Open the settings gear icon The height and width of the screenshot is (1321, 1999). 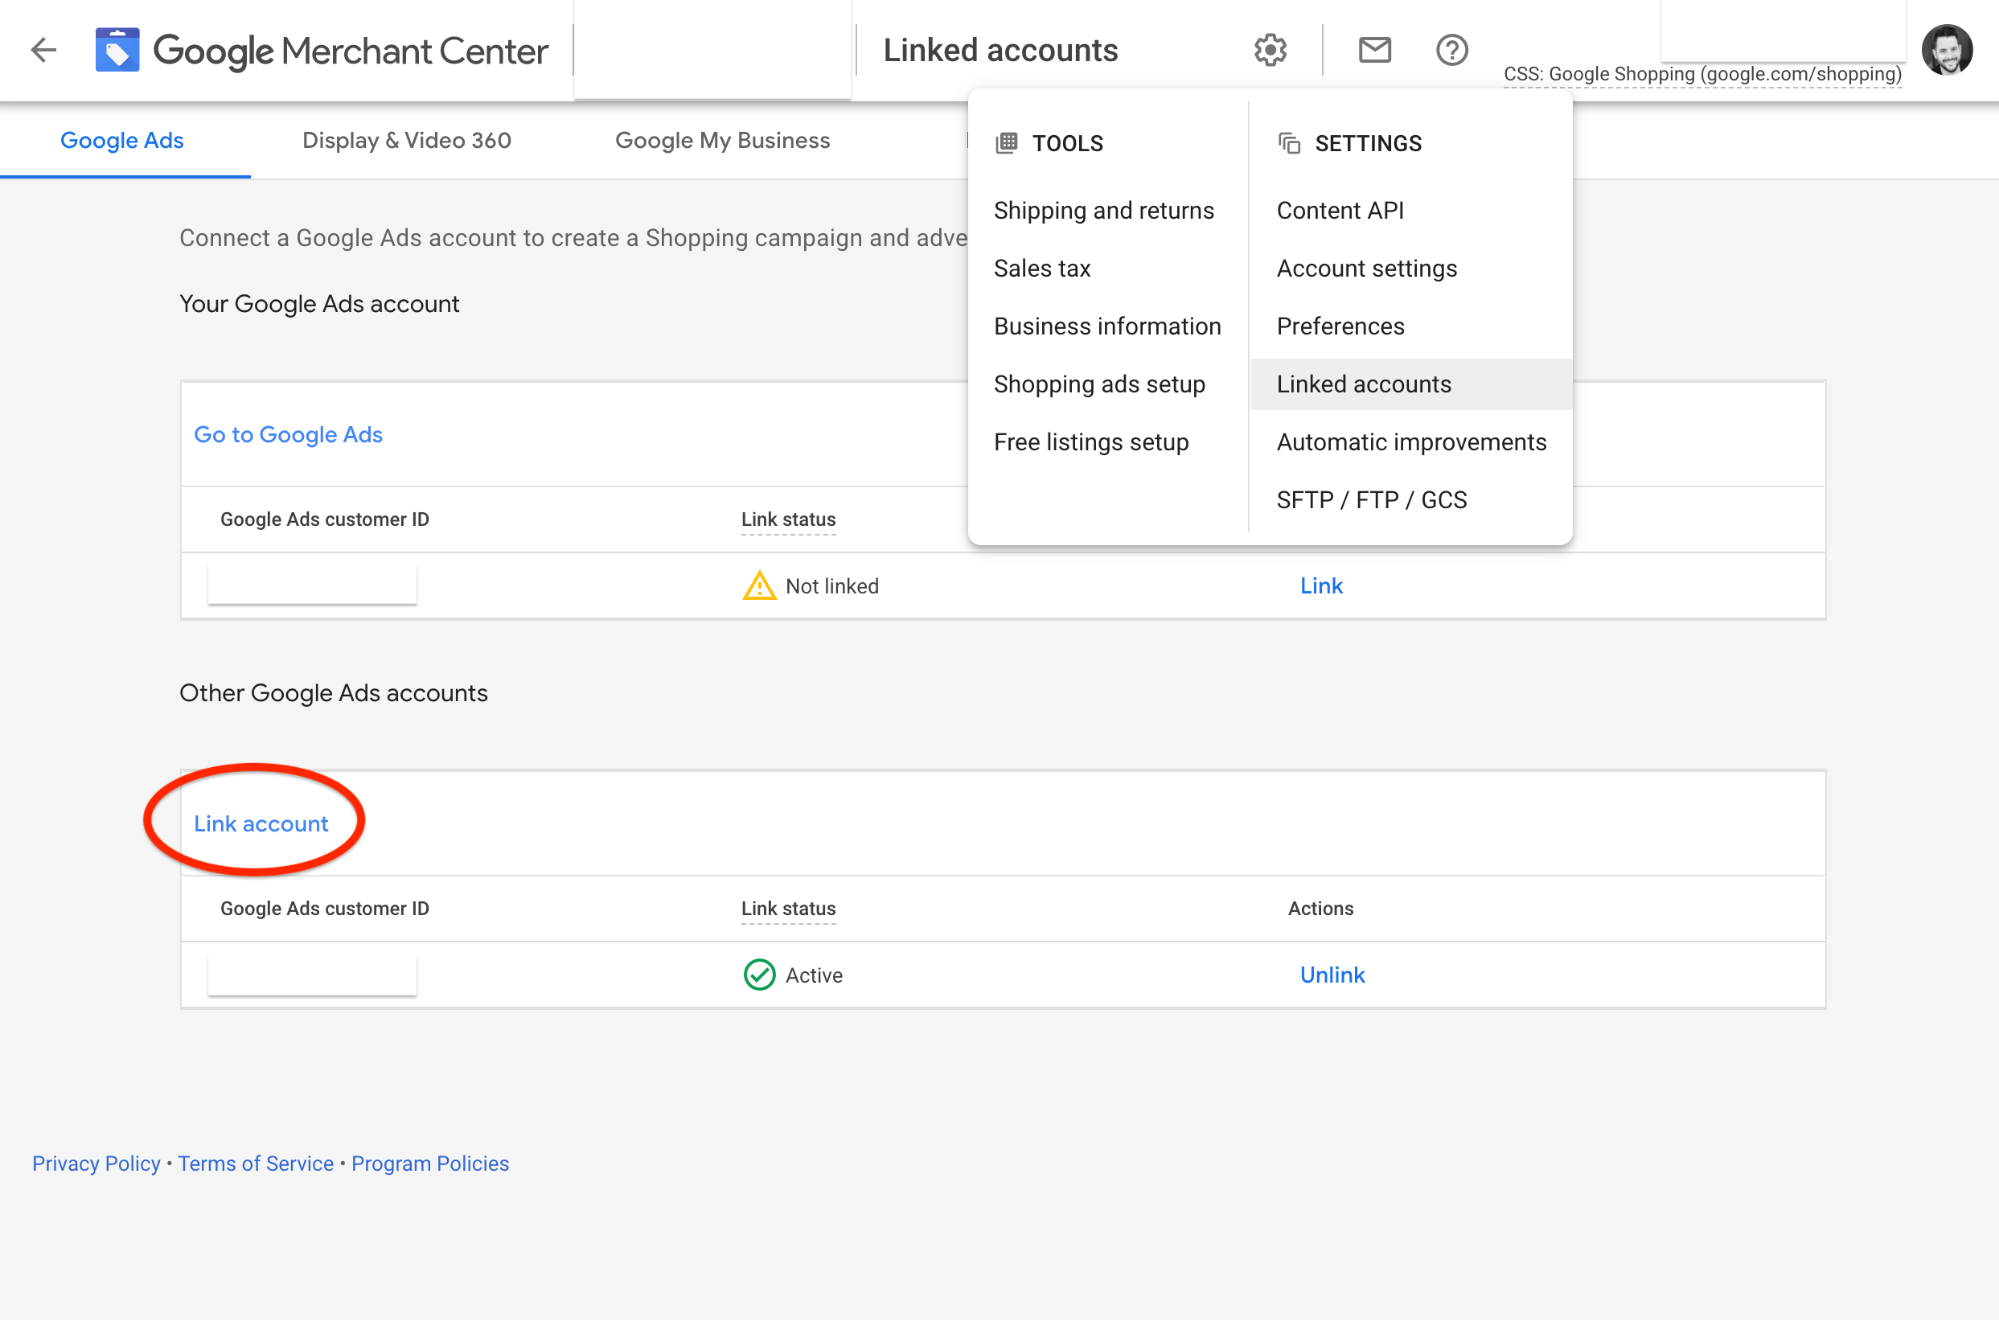click(x=1270, y=50)
